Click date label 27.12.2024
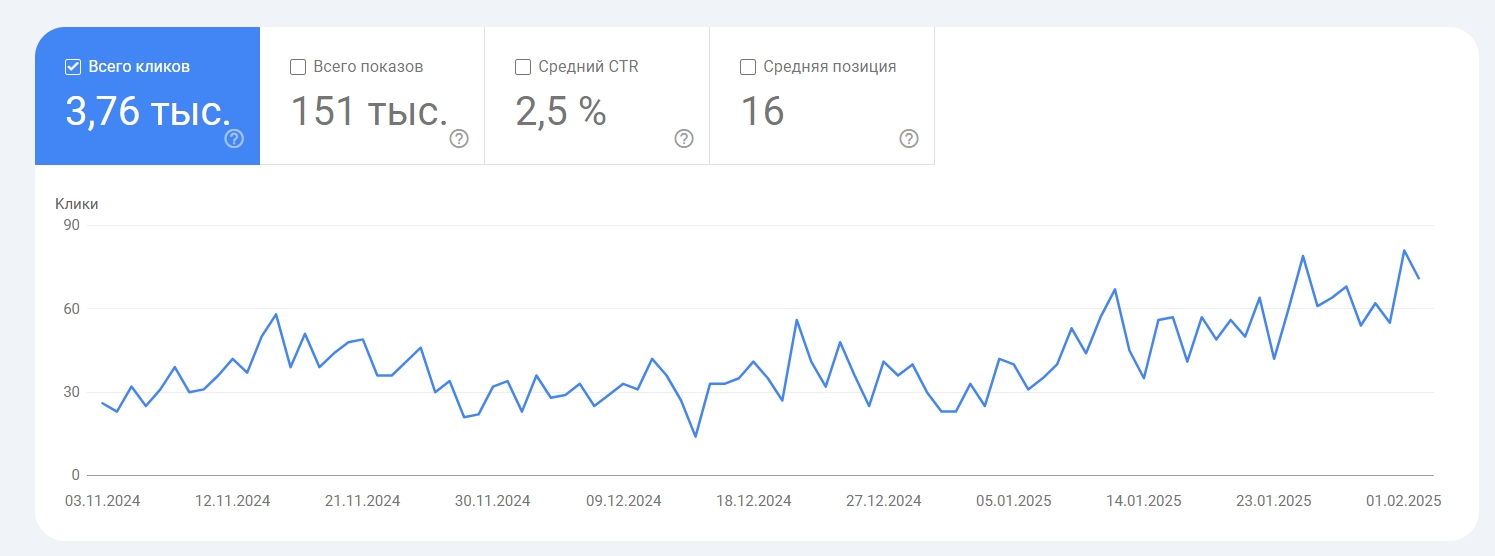Viewport: 1495px width, 556px height. coord(883,501)
